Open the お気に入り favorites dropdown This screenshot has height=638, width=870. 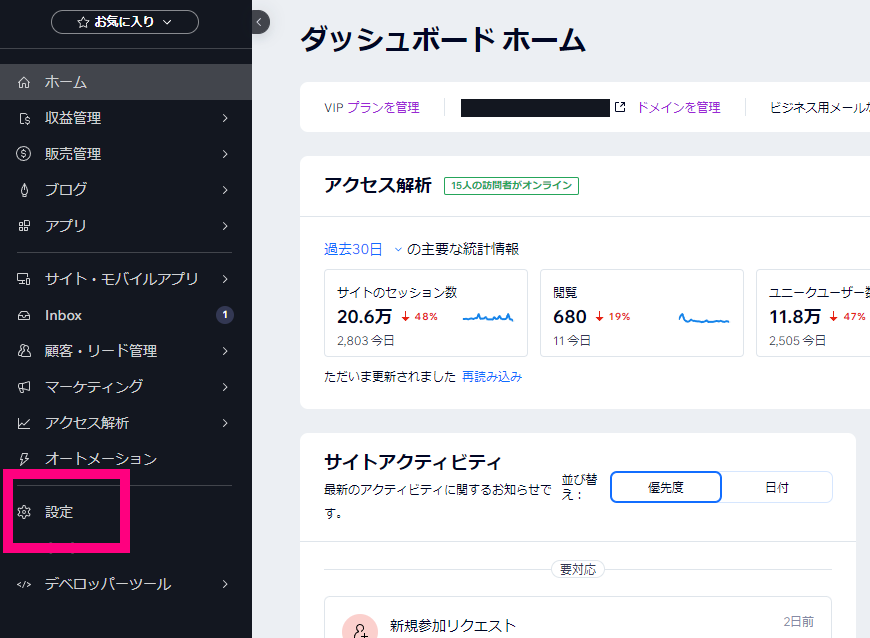tap(125, 22)
